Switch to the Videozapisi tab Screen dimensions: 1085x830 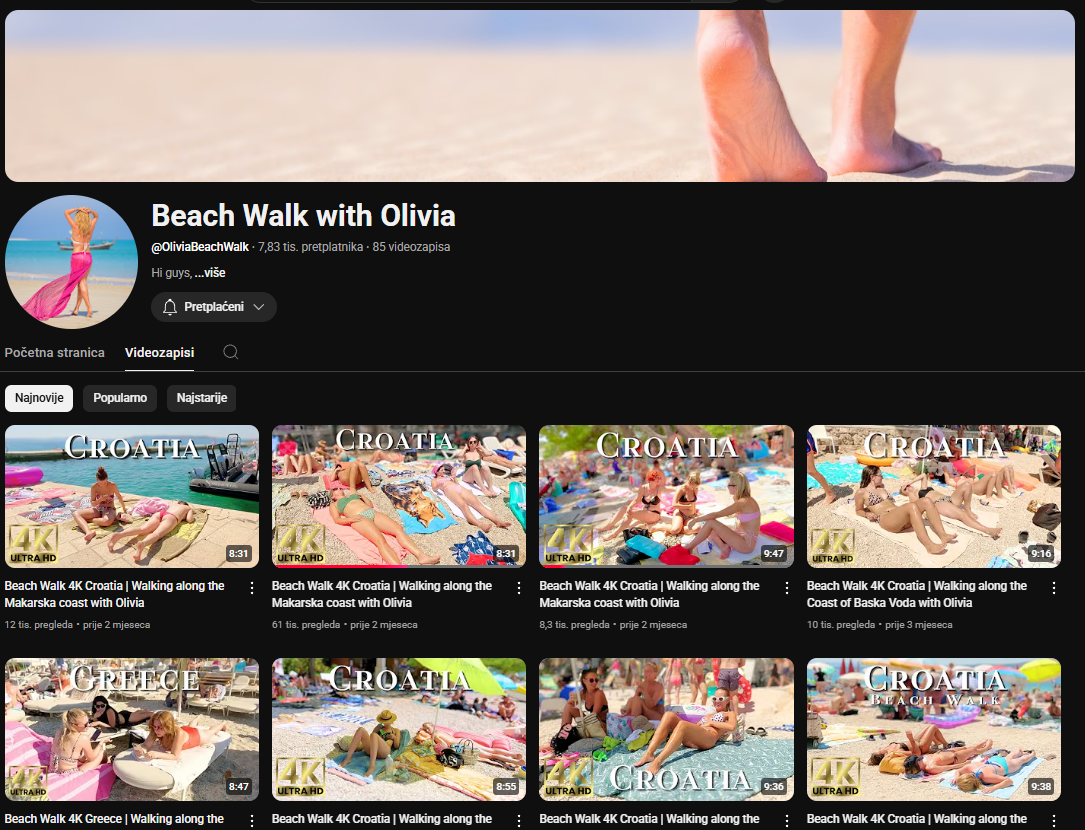(159, 353)
